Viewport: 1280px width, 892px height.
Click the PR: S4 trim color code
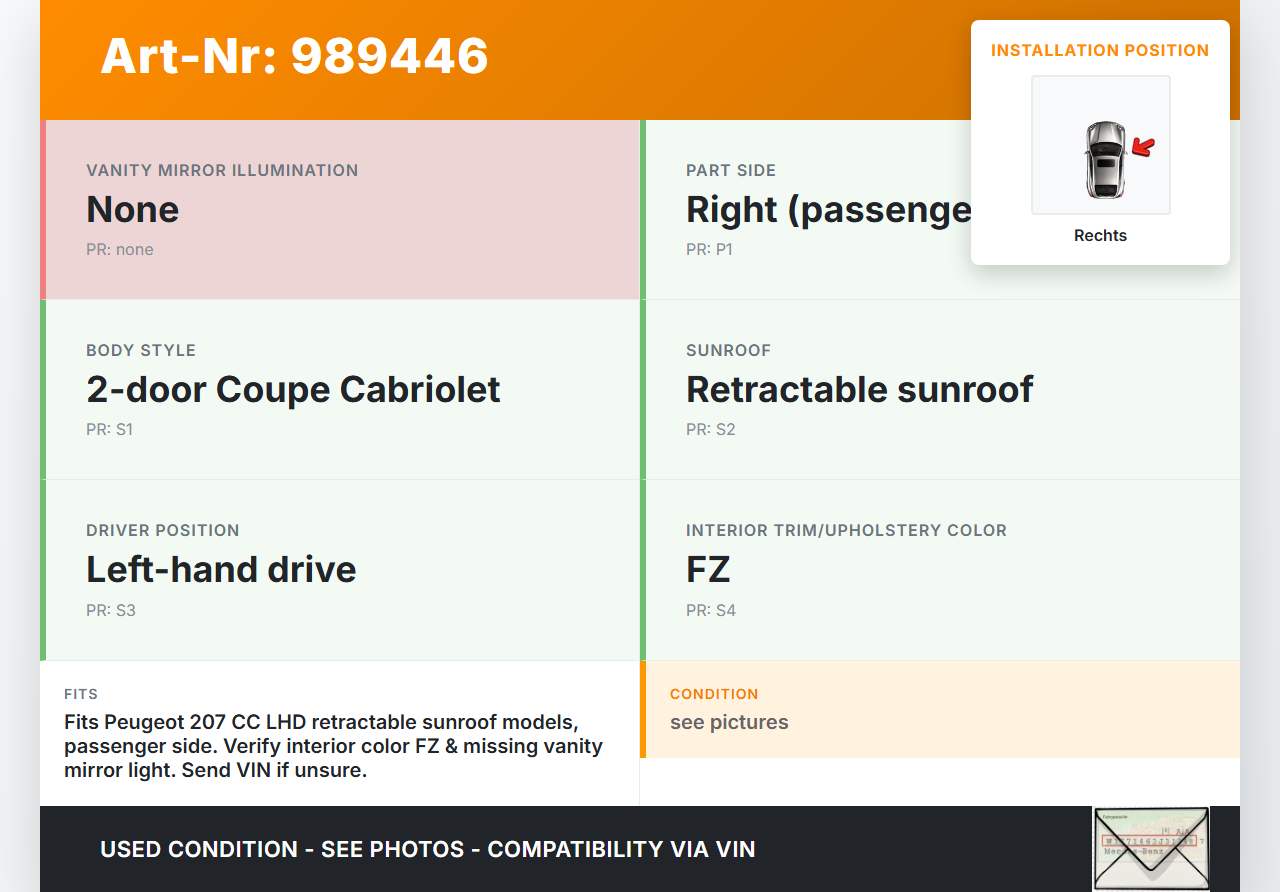click(710, 610)
